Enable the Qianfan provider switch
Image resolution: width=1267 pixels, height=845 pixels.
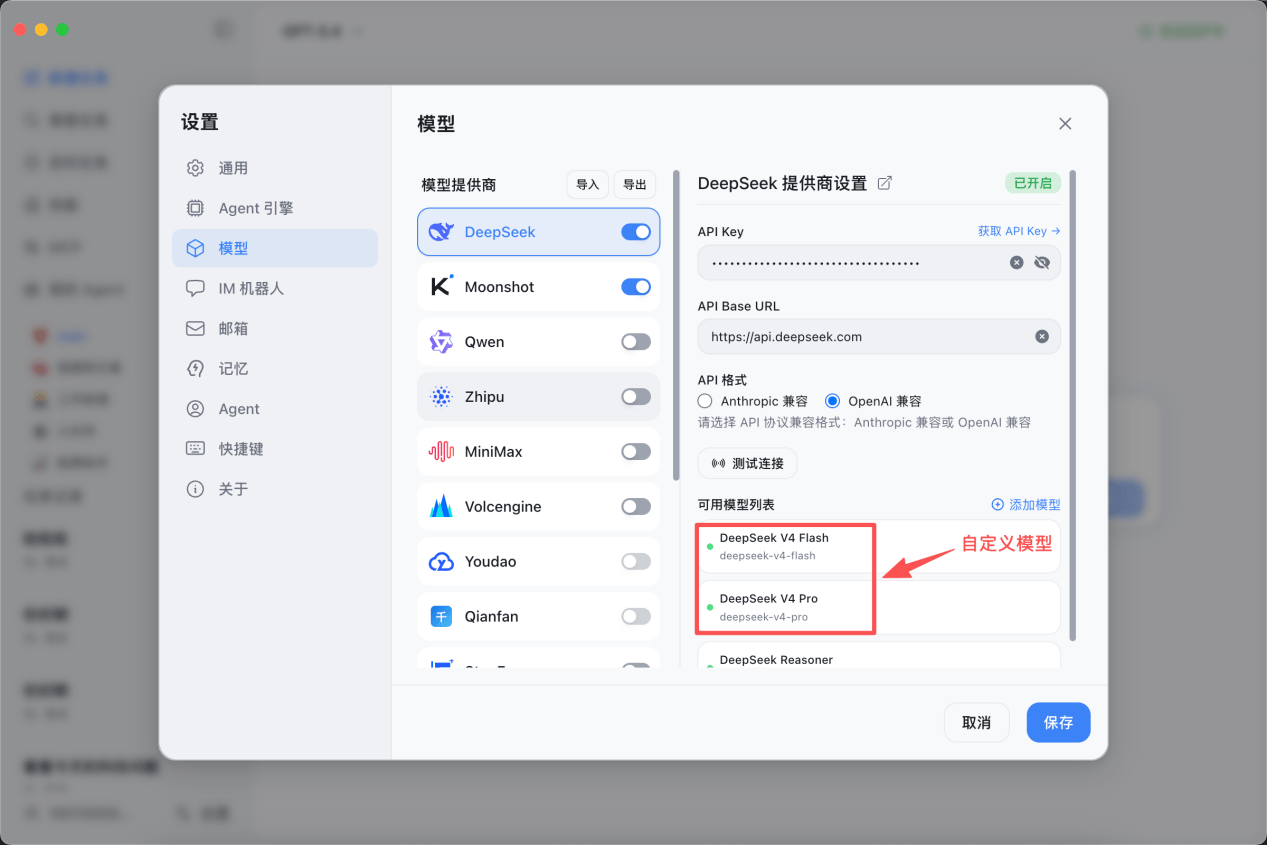click(x=636, y=616)
